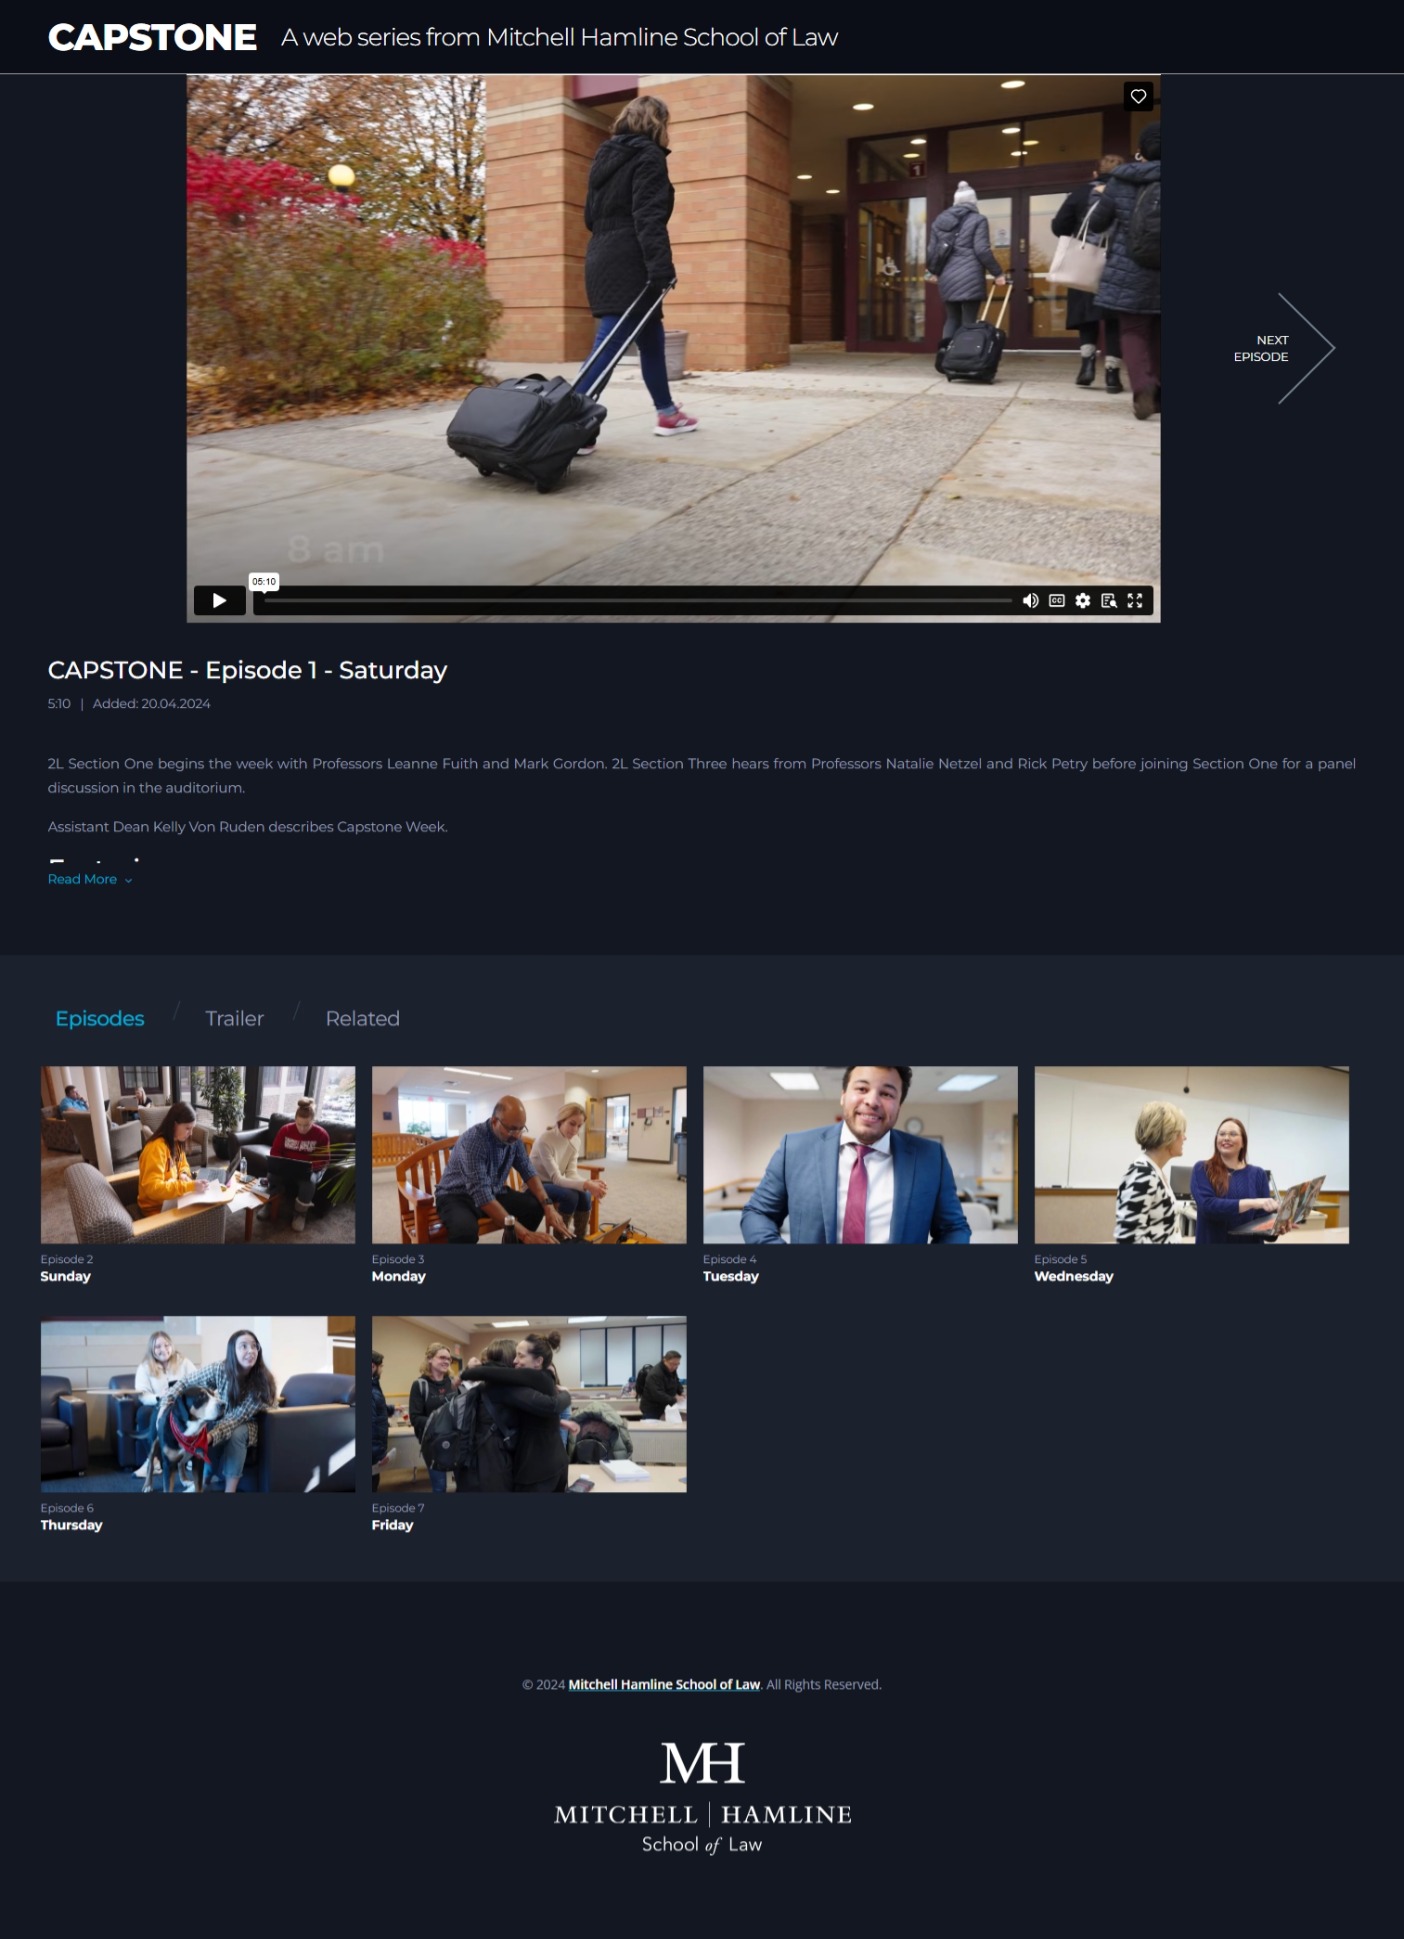1404x1939 pixels.
Task: Play the Episode 1 video
Action: (219, 601)
